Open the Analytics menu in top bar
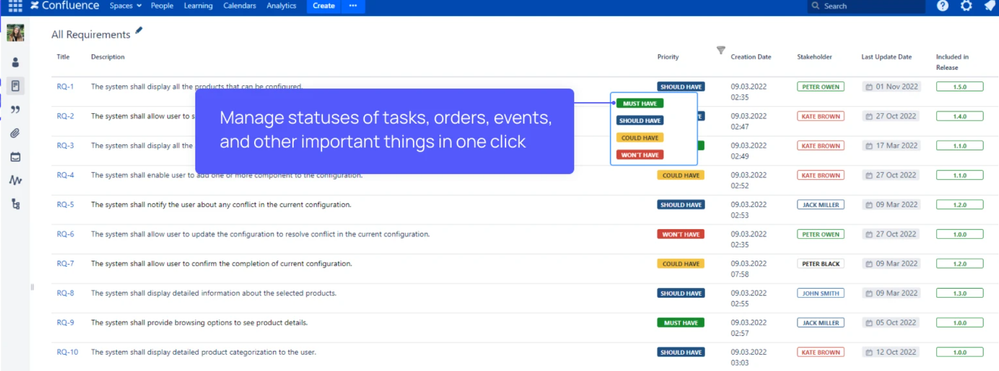This screenshot has width=999, height=371. point(281,6)
